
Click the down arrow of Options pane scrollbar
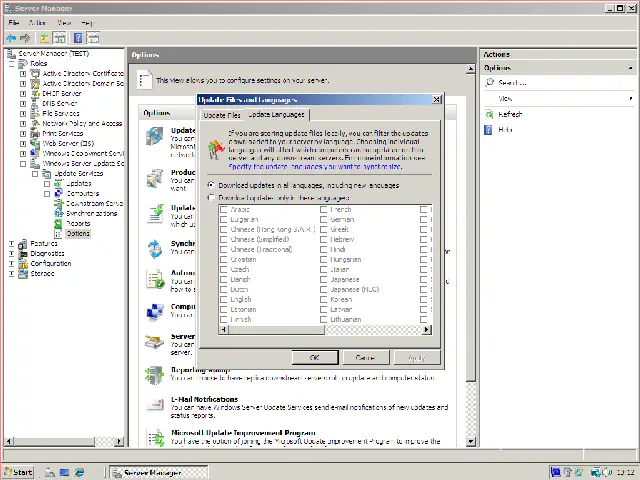coord(470,441)
